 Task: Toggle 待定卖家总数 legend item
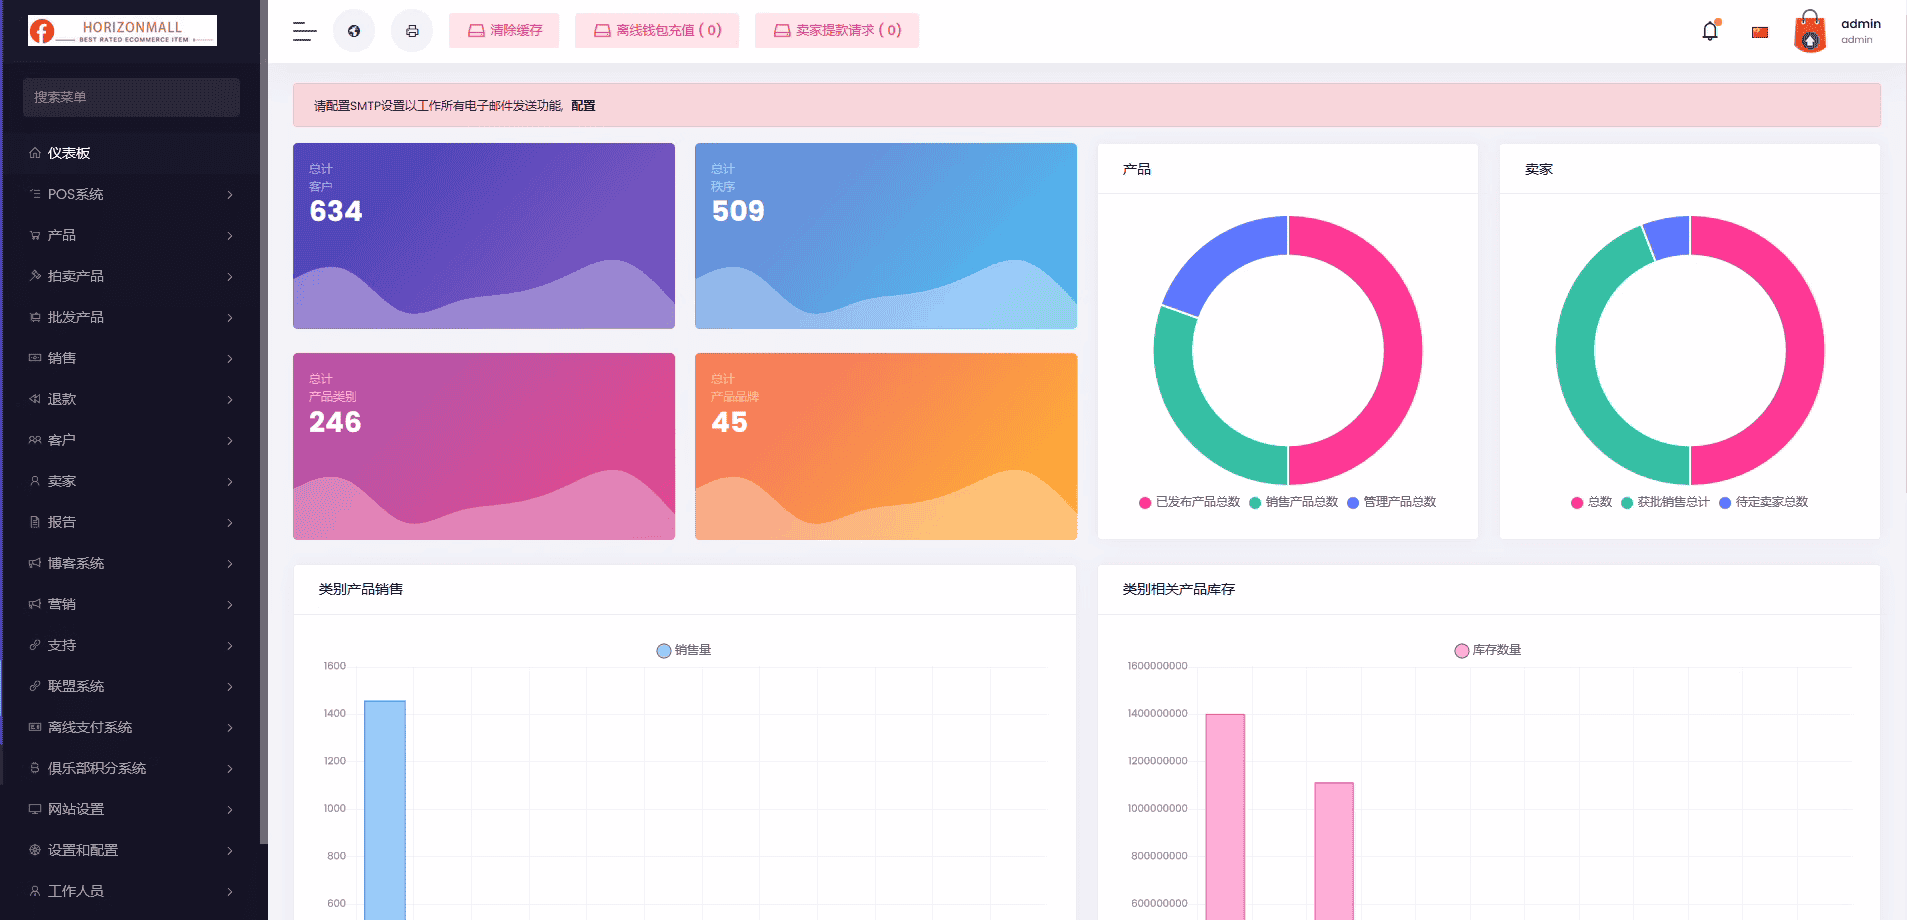pos(1763,502)
